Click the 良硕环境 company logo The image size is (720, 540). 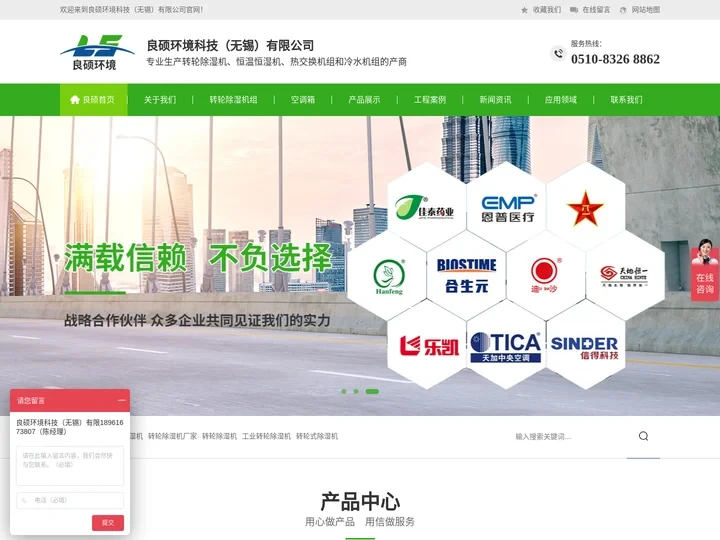coord(97,52)
